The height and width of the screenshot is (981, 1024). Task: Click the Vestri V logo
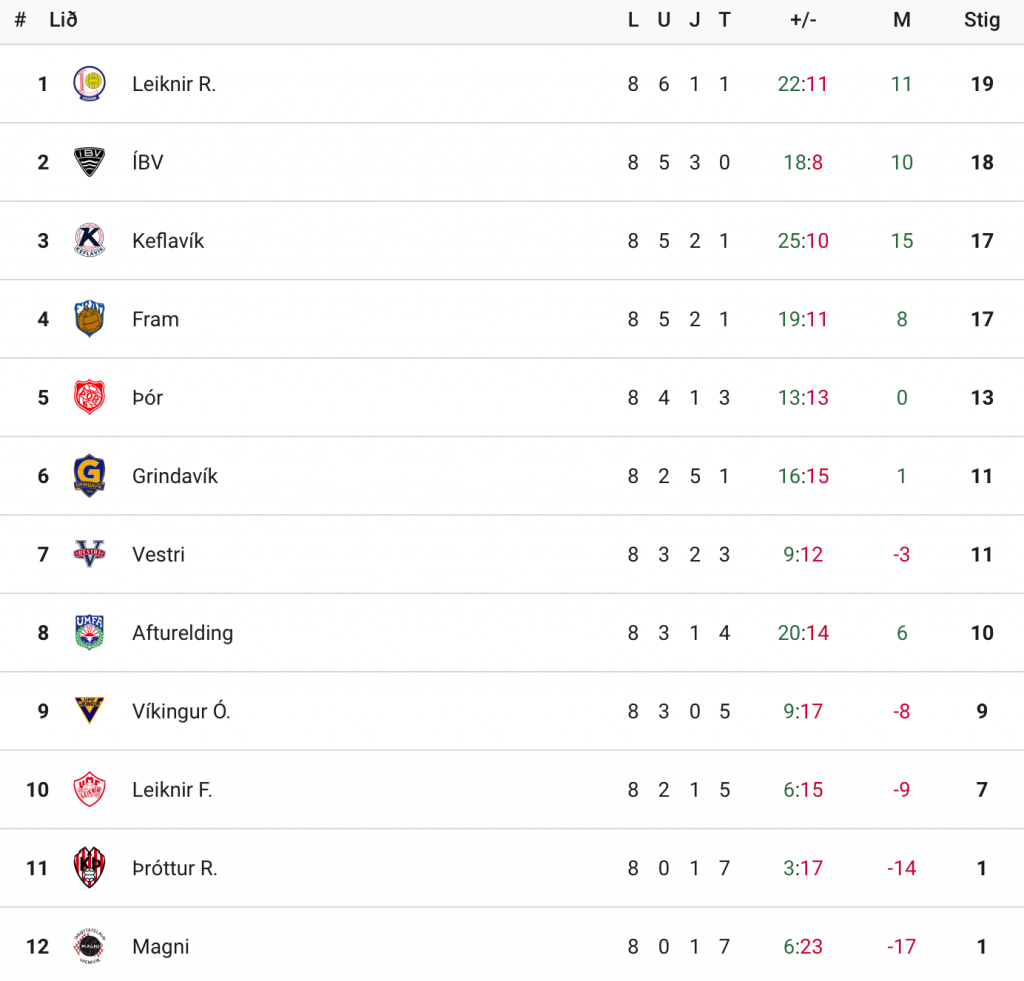[89, 554]
